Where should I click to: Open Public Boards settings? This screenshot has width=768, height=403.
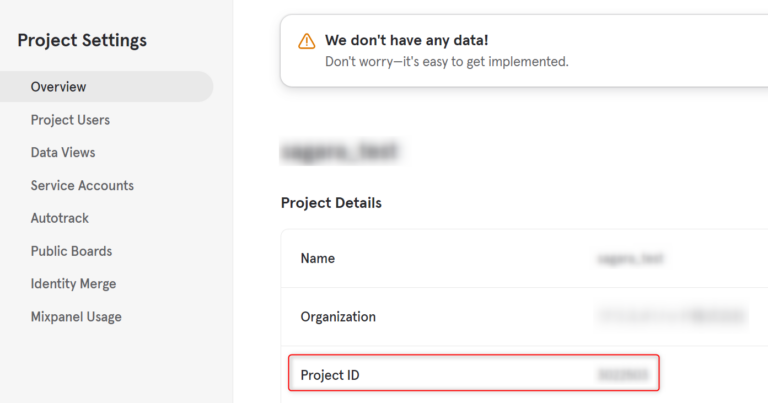coord(71,251)
